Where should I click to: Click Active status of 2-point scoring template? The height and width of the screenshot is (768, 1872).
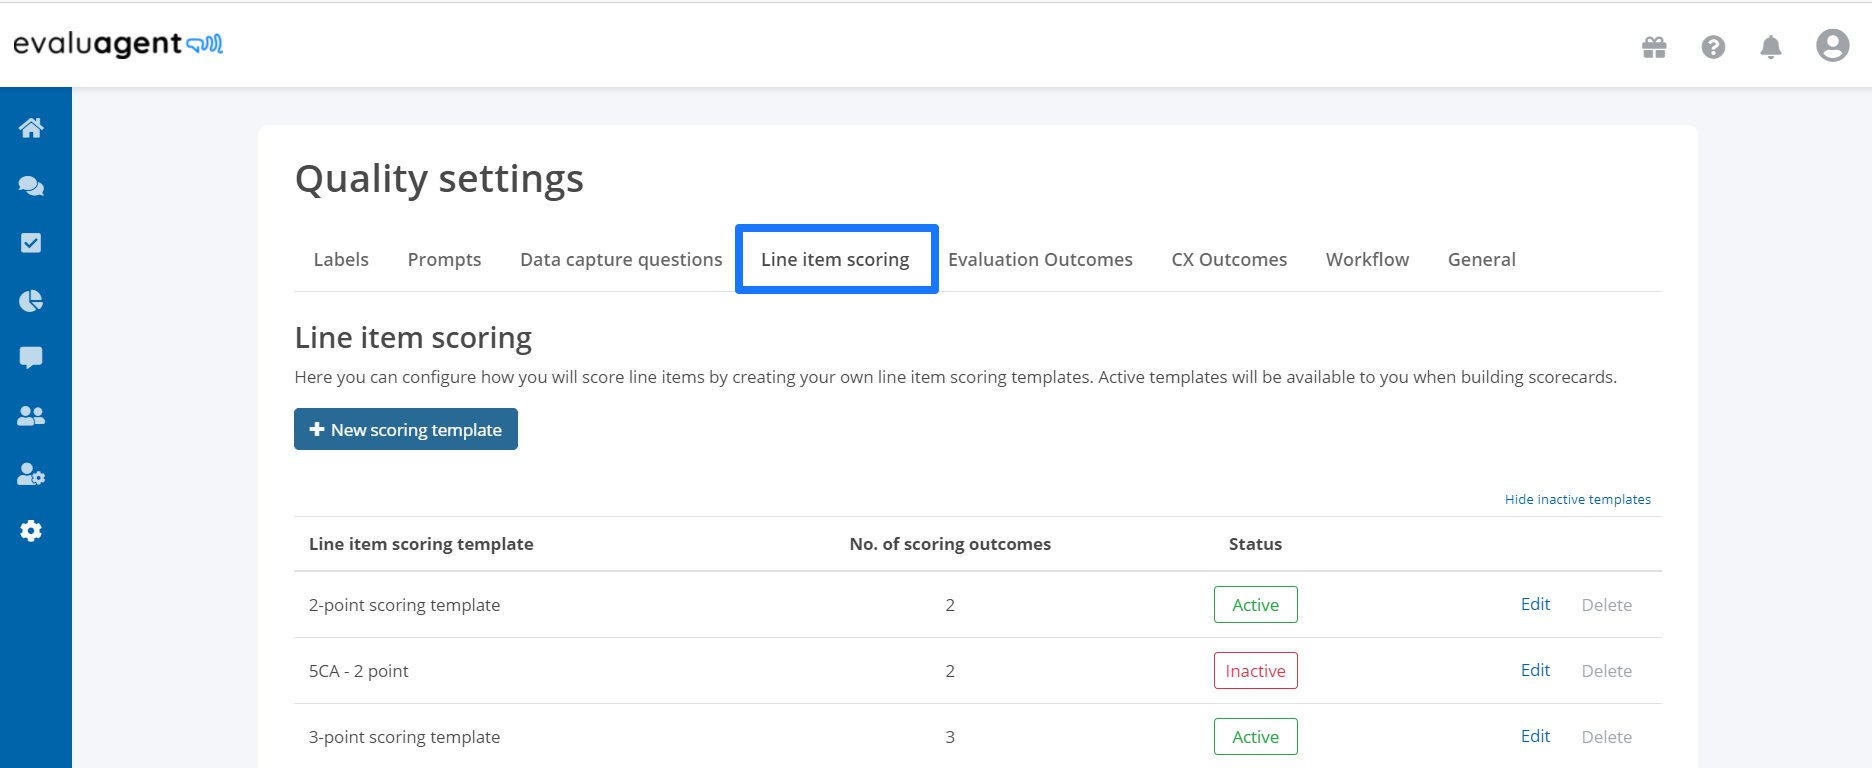tap(1255, 604)
